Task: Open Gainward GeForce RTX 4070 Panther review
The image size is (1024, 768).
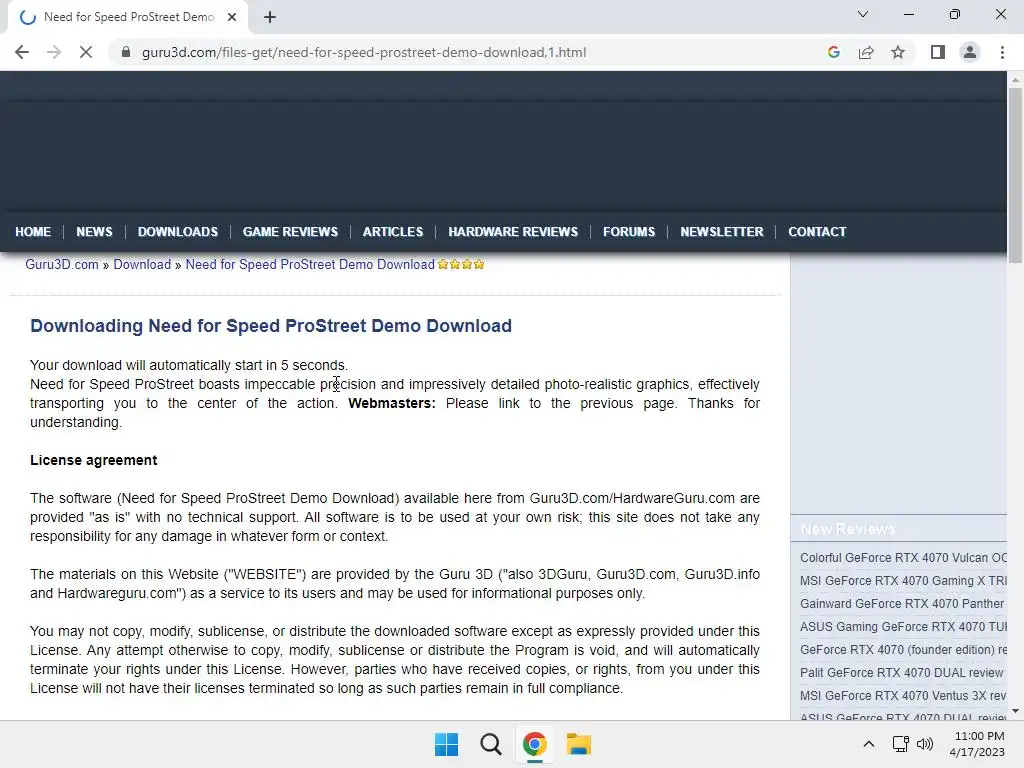Action: (902, 603)
